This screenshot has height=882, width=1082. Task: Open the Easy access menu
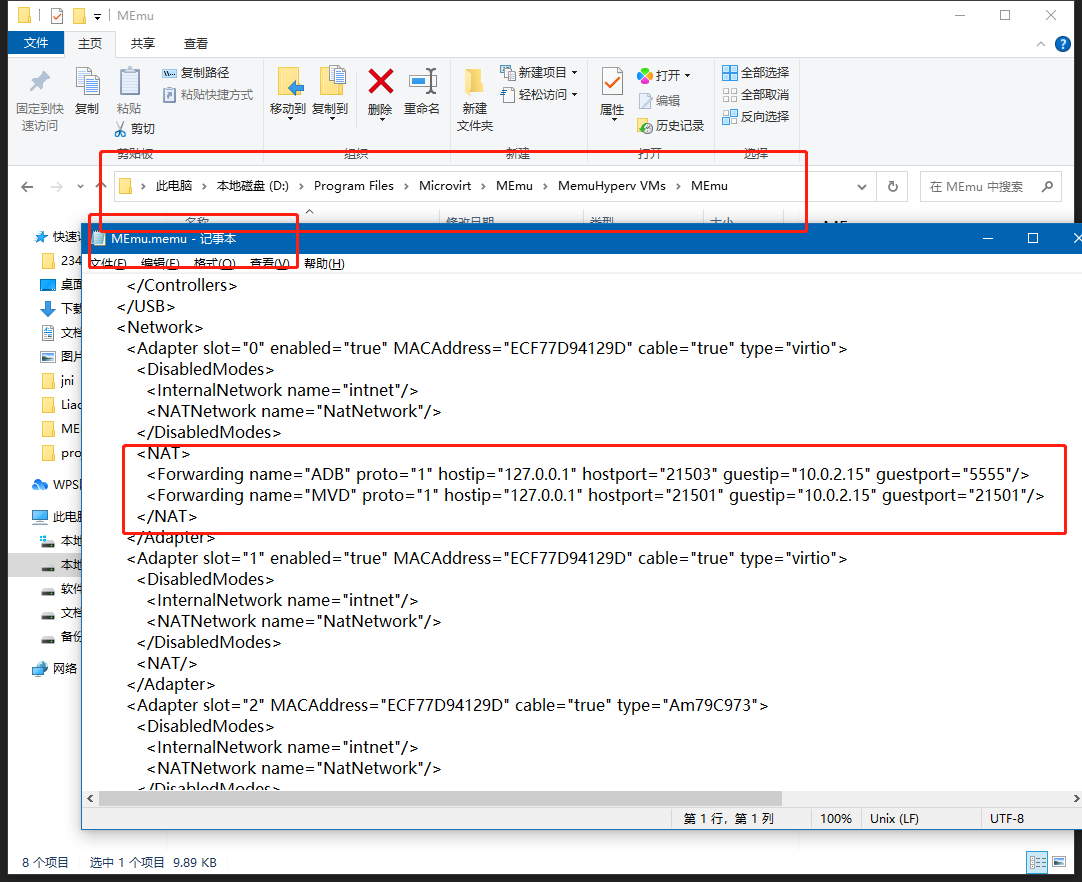[539, 95]
